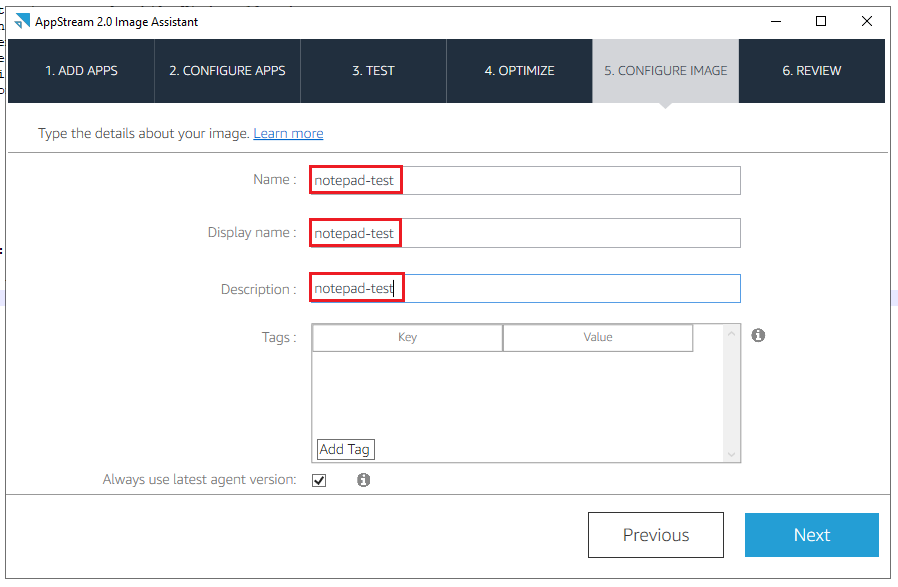The image size is (898, 587).
Task: Minimize the Image Assistant window
Action: pos(776,22)
